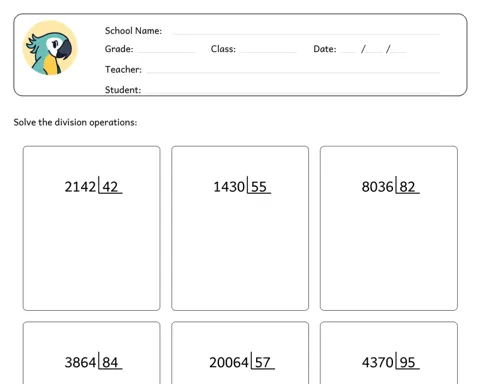Image resolution: width=480 pixels, height=384 pixels.
Task: Click the Student name line
Action: [292, 90]
